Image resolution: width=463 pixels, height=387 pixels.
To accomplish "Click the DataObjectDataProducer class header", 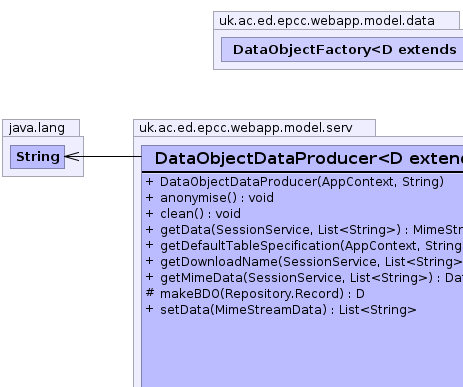I will pyautogui.click(x=302, y=158).
